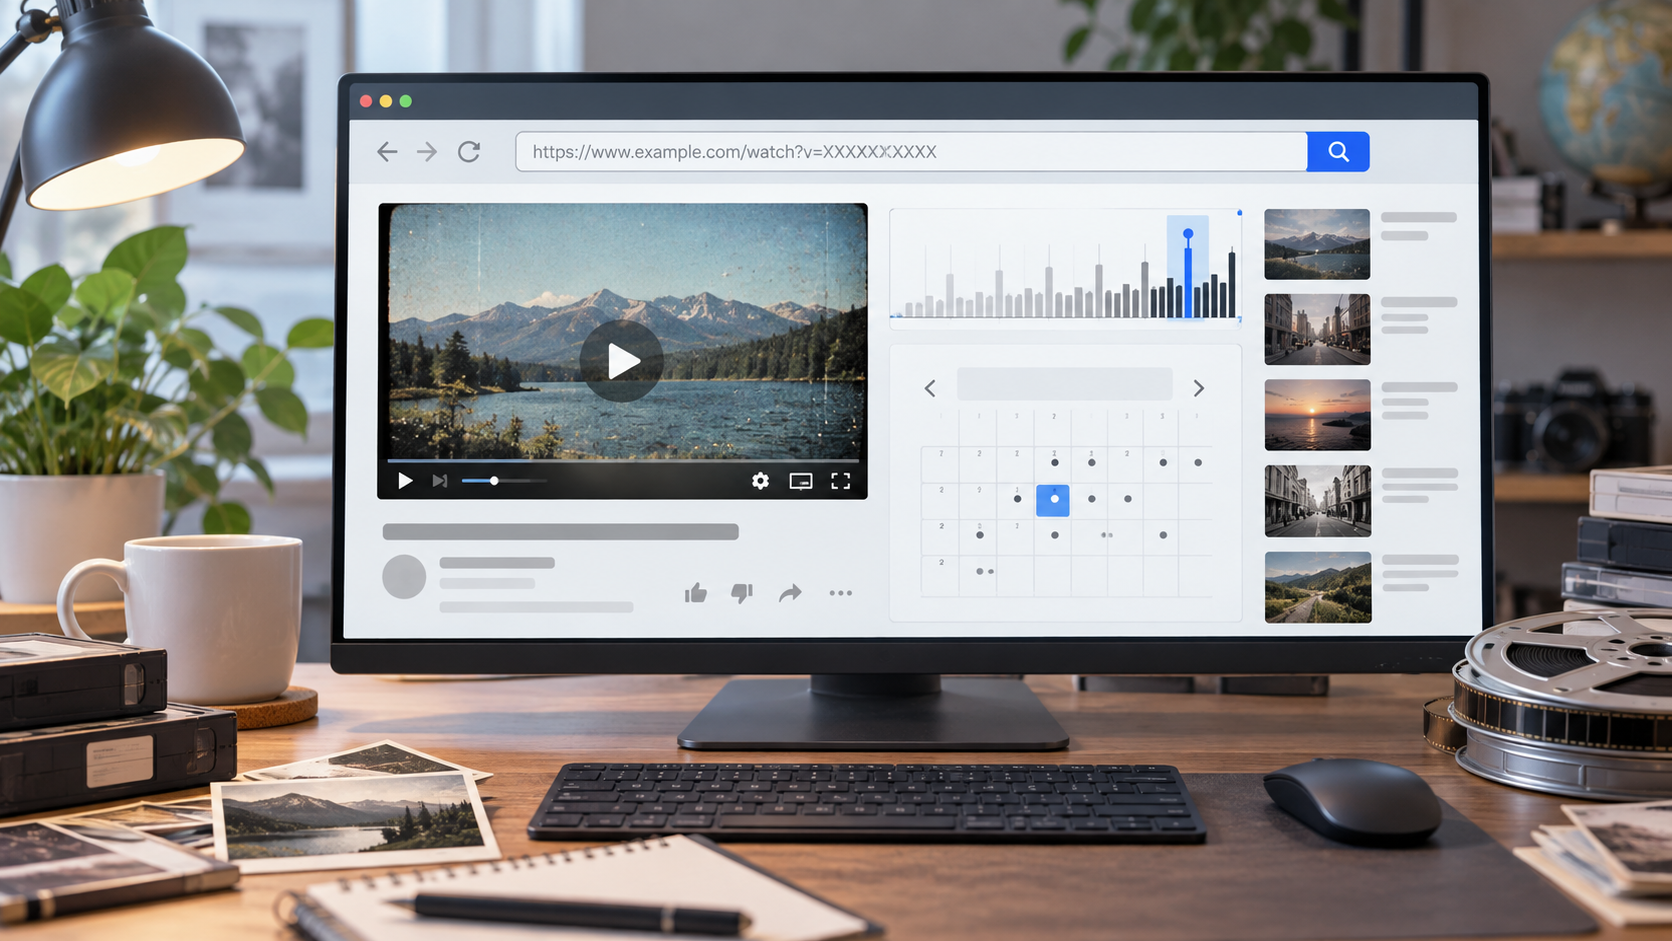Click the green maximize window dot
Image resolution: width=1672 pixels, height=941 pixels.
tap(406, 101)
